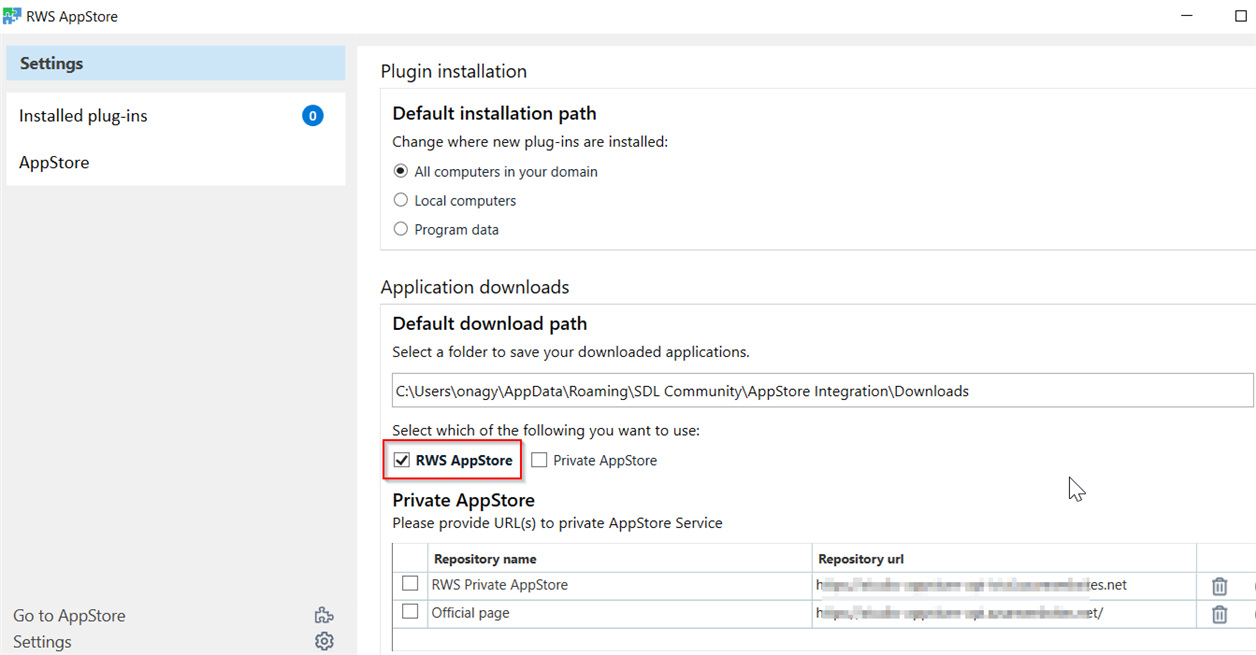Uncheck the RWS AppStore checkbox

[x=402, y=460]
